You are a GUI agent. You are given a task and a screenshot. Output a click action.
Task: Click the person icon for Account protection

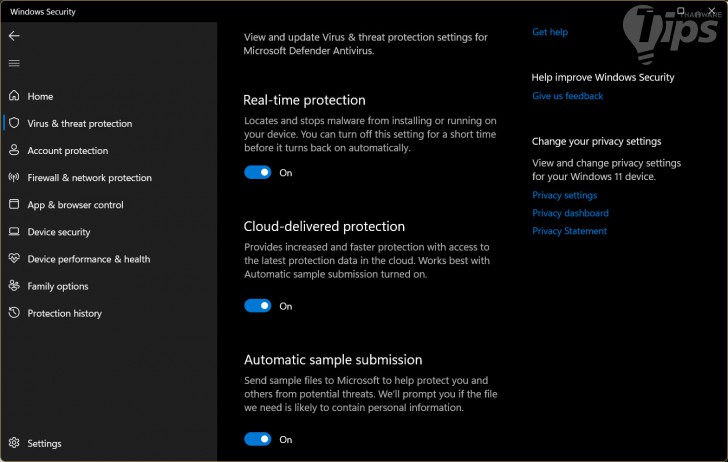click(14, 150)
